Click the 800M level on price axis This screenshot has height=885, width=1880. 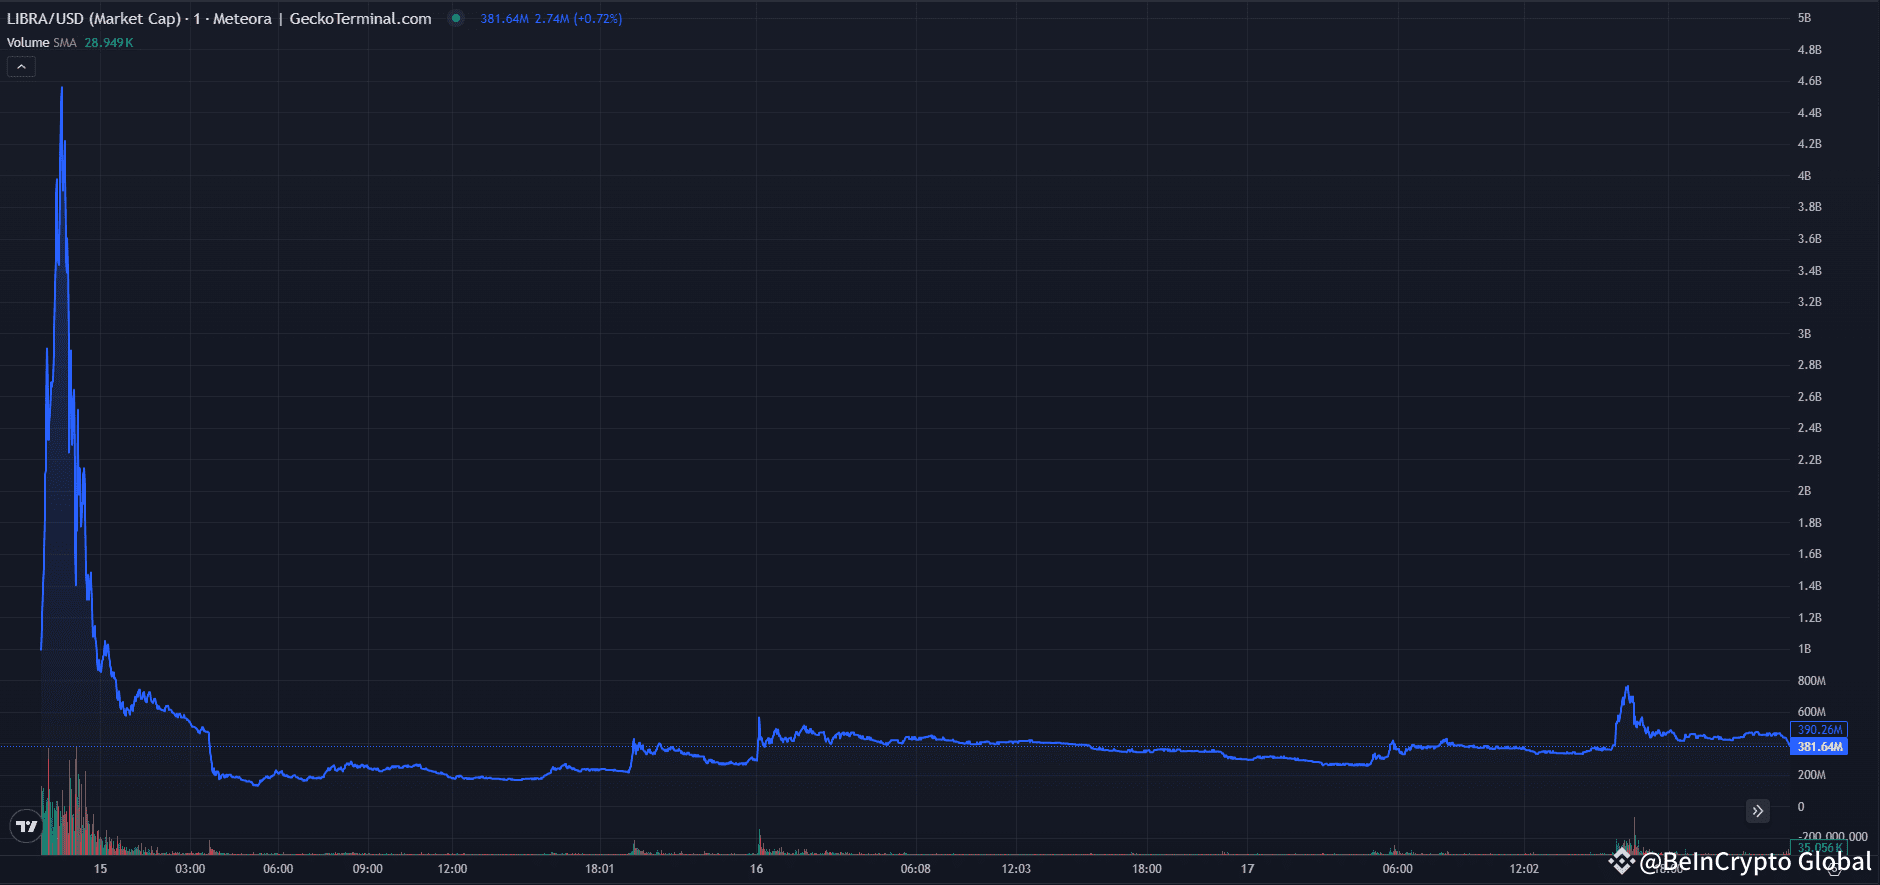(1811, 681)
